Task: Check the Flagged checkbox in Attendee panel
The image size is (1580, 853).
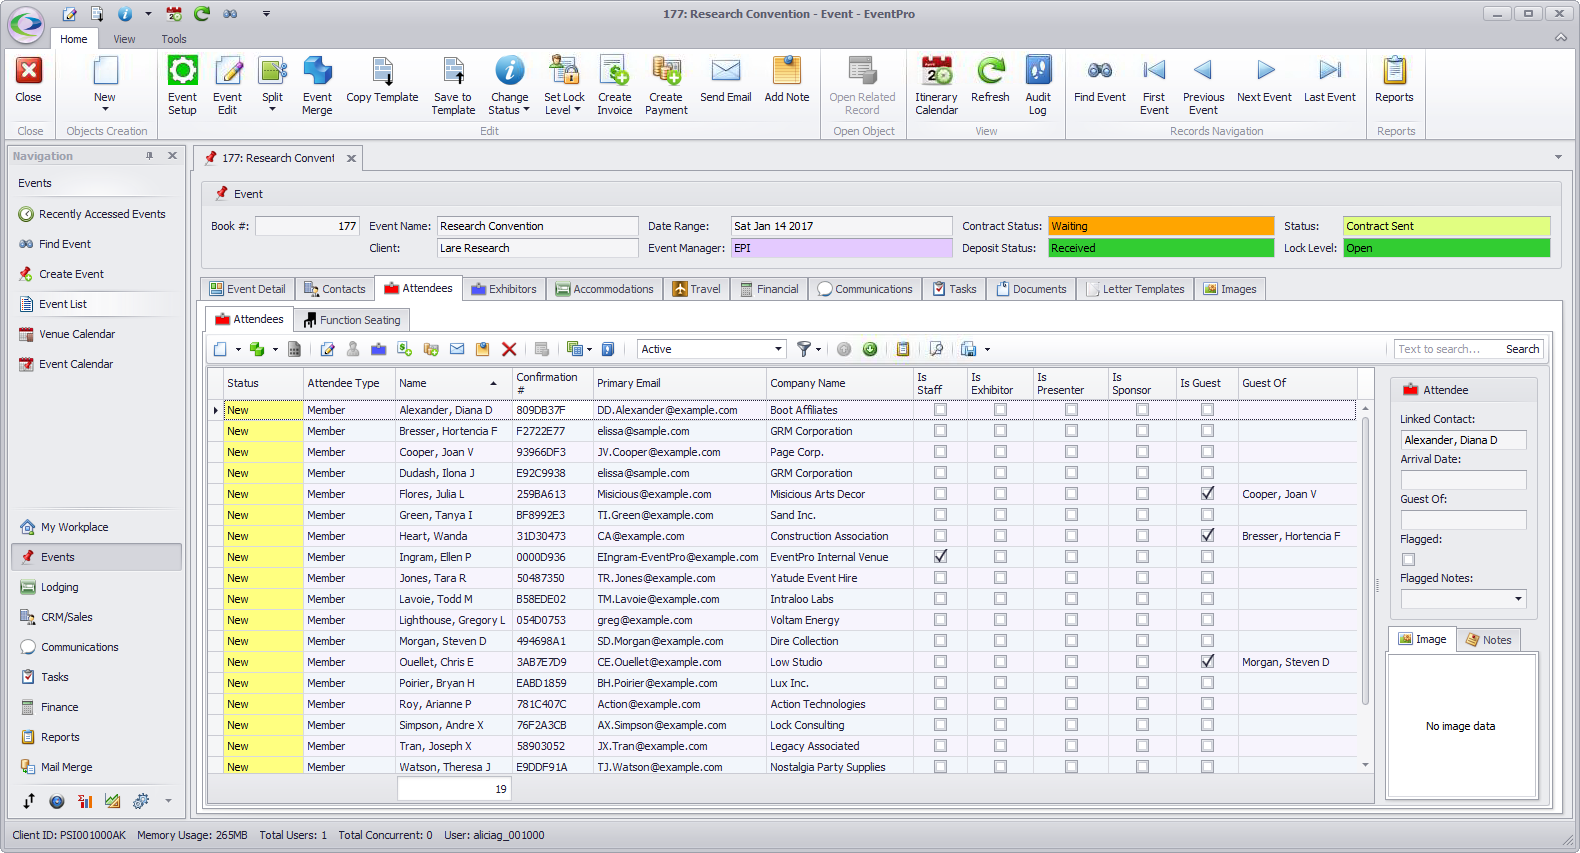Action: pos(1408,560)
